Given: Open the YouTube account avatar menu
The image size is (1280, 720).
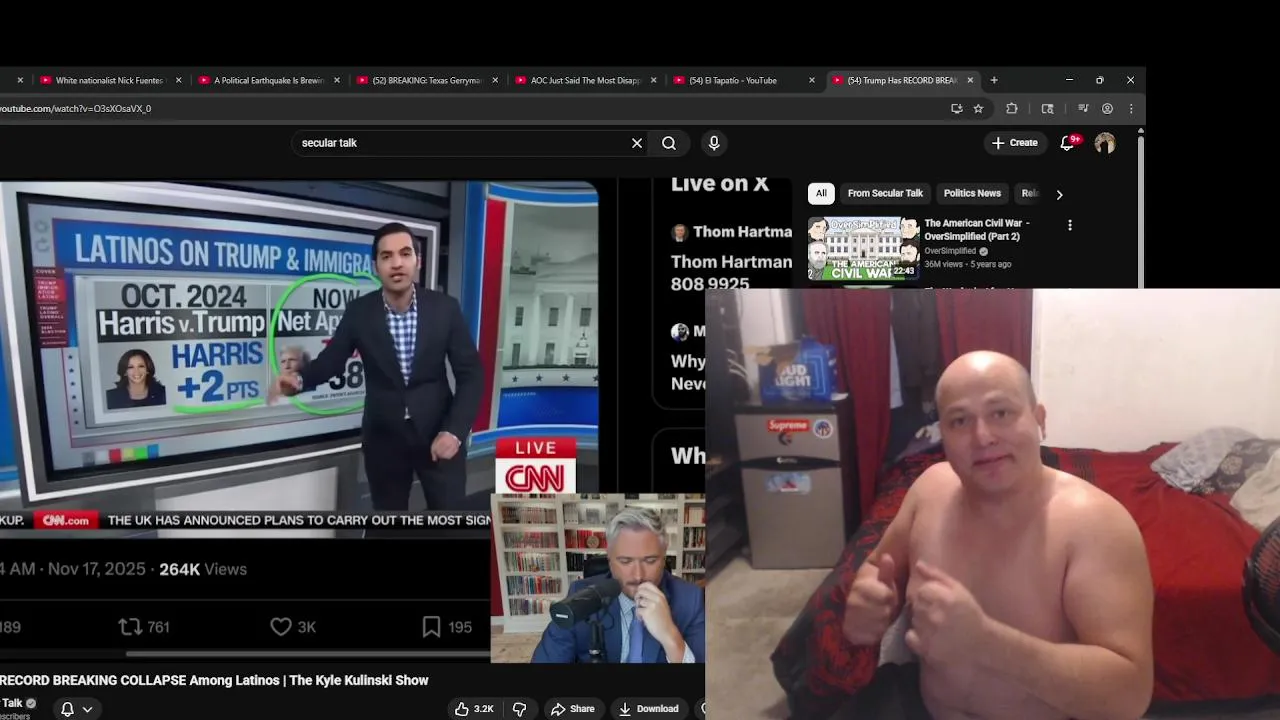Looking at the screenshot, I should [1105, 143].
